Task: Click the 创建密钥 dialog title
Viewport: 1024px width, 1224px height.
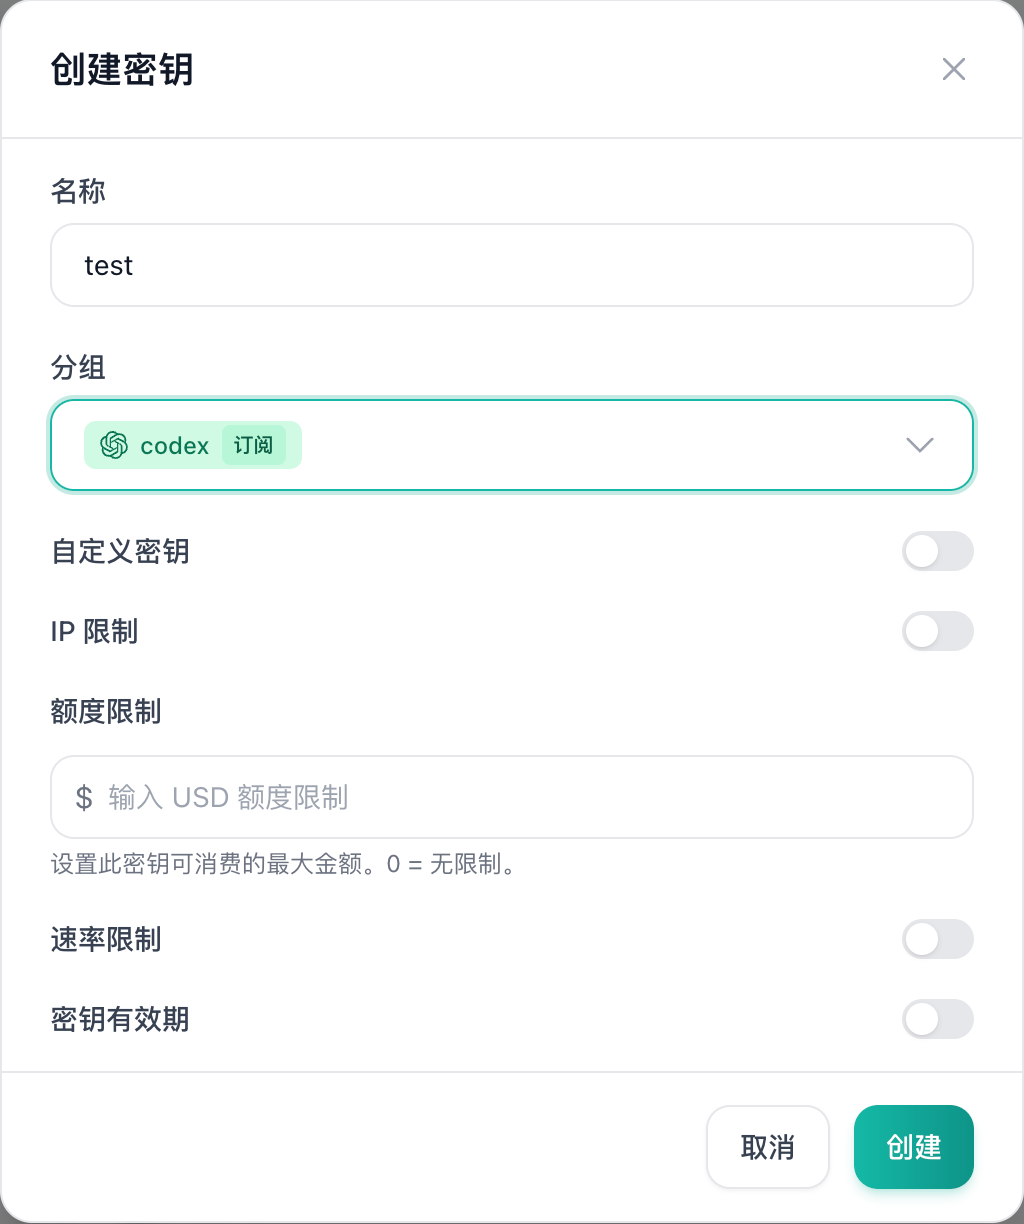Action: coord(122,70)
